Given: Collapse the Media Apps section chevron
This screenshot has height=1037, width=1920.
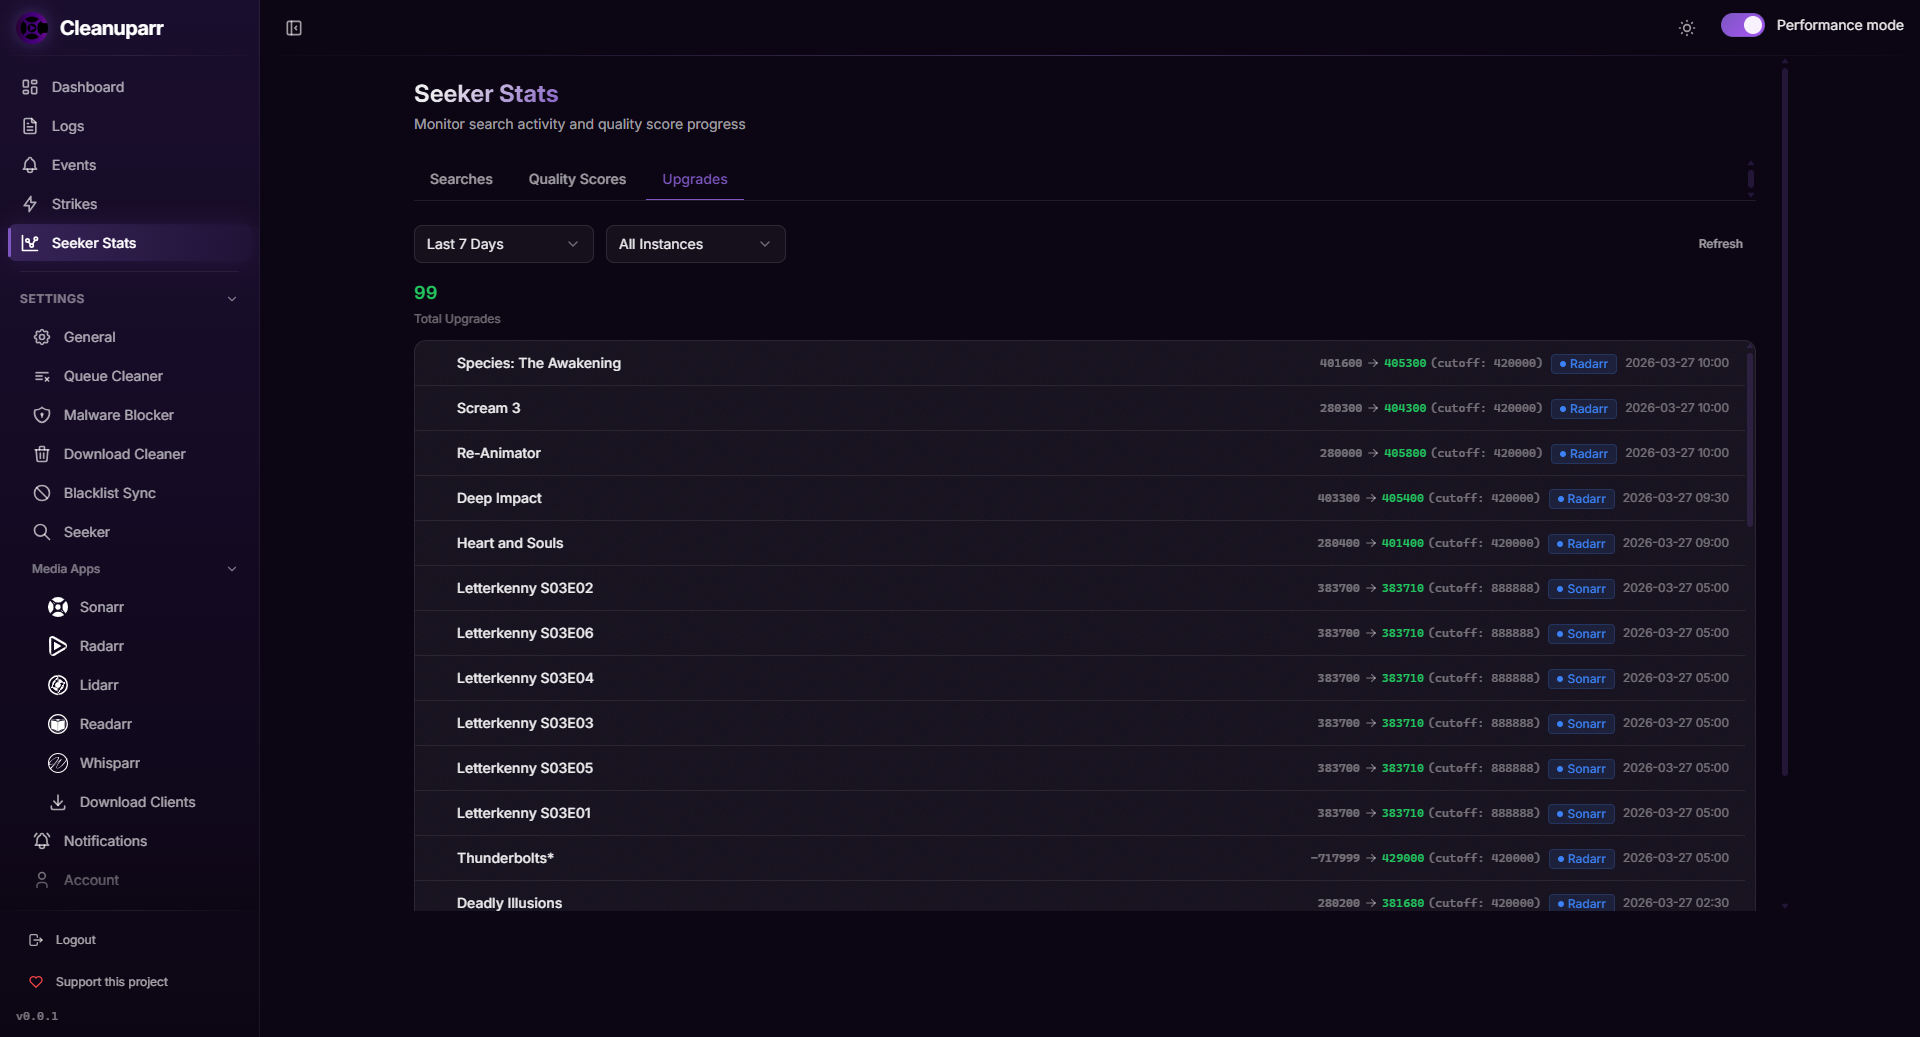Looking at the screenshot, I should point(232,569).
